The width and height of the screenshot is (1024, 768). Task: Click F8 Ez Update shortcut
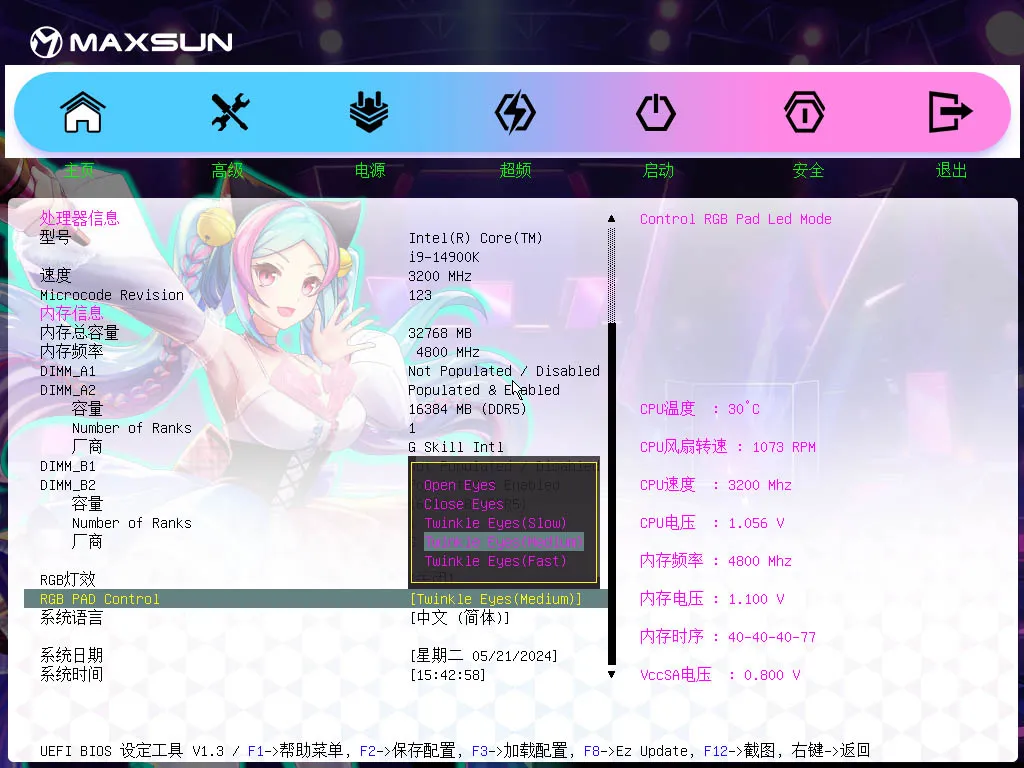pyautogui.click(x=635, y=751)
